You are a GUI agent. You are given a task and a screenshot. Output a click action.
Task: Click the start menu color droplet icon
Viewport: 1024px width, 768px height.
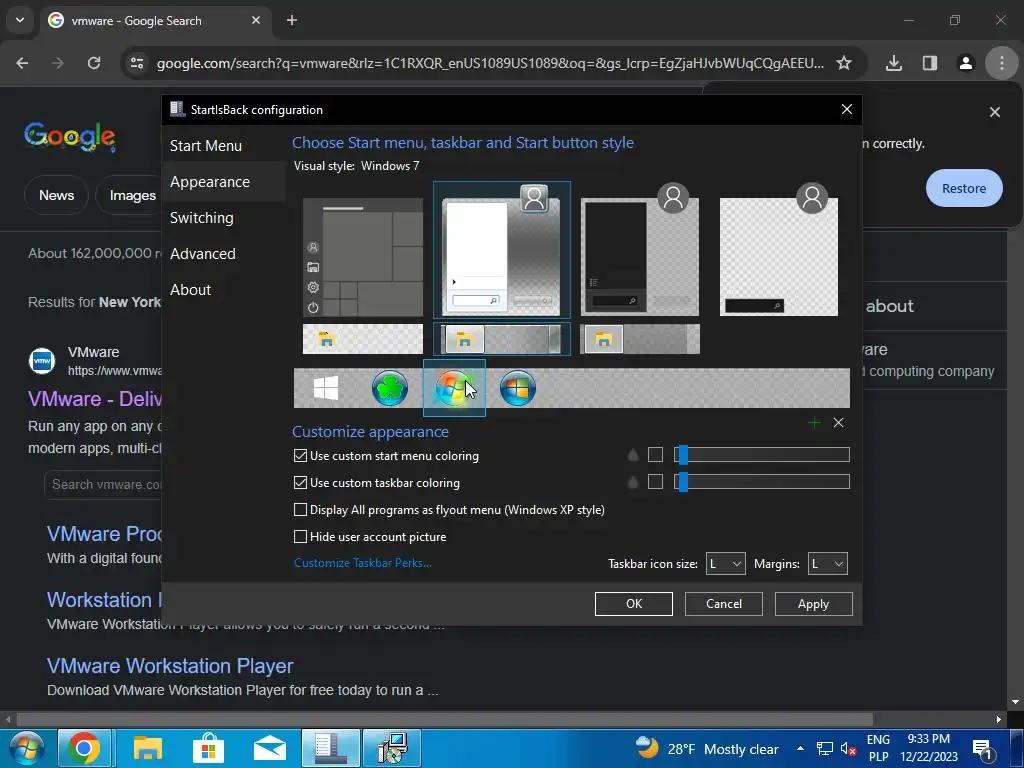pyautogui.click(x=633, y=455)
